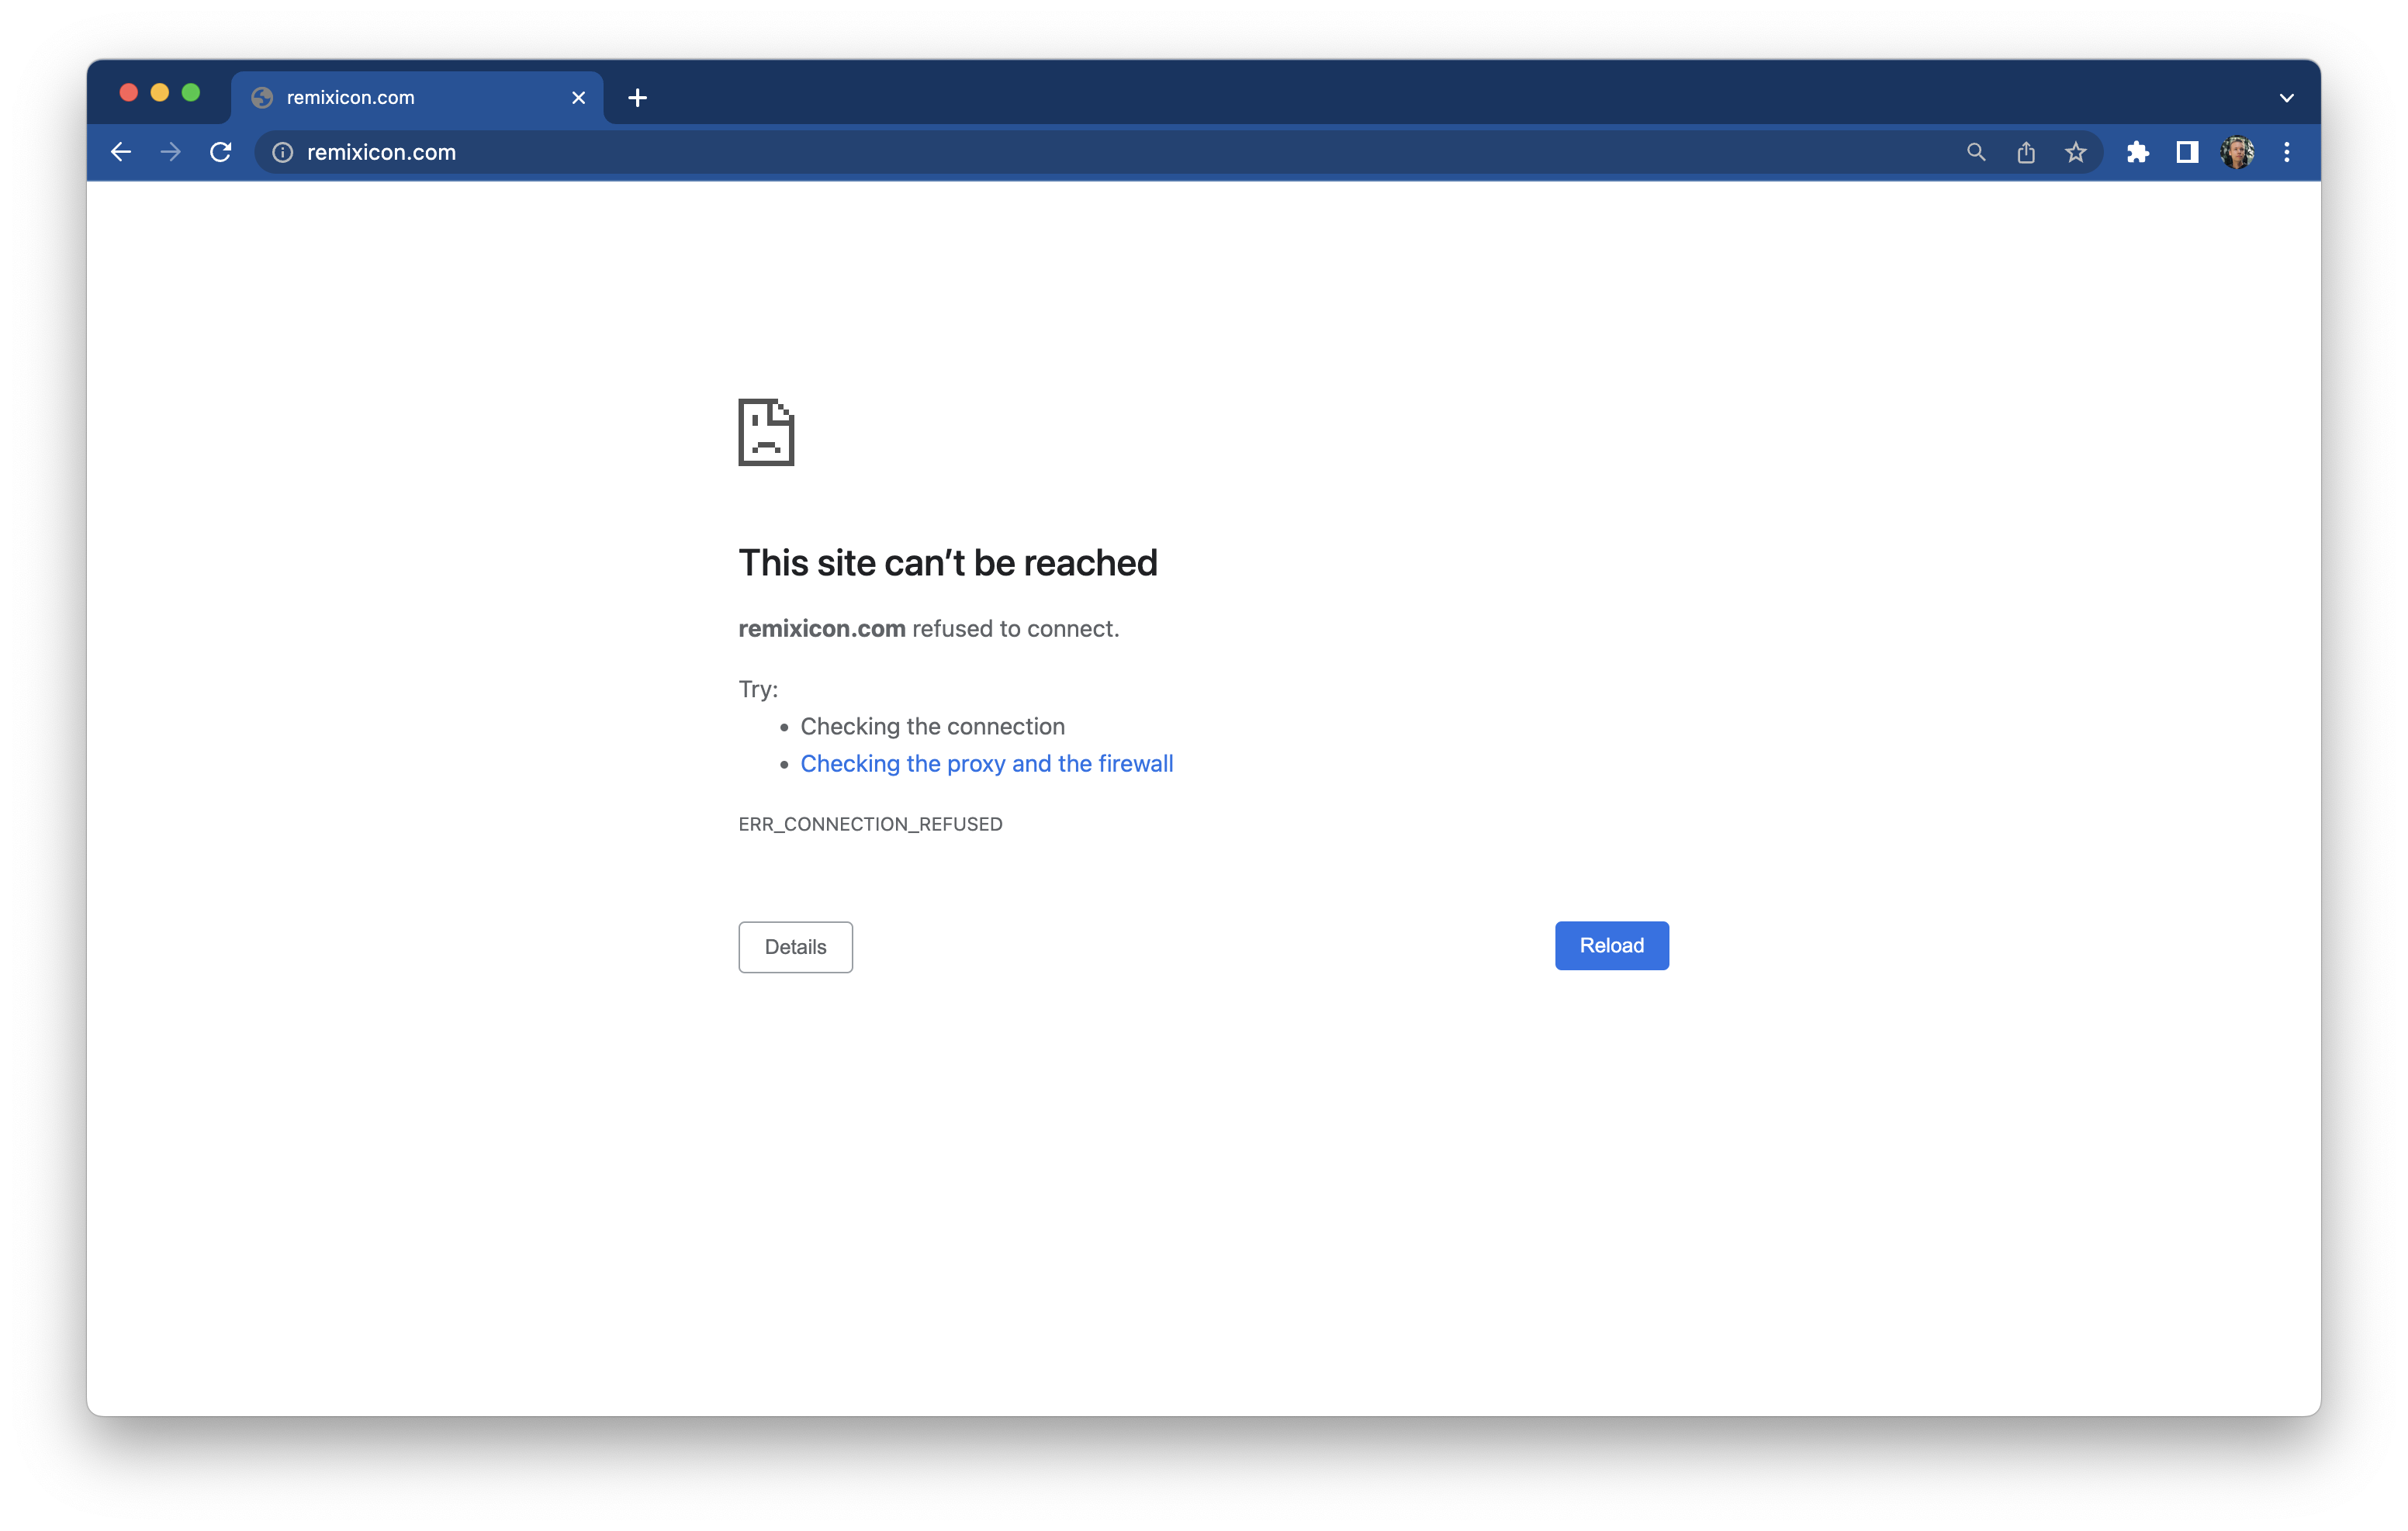The image size is (2408, 1531).
Task: Open the profile avatar
Action: click(x=2238, y=152)
